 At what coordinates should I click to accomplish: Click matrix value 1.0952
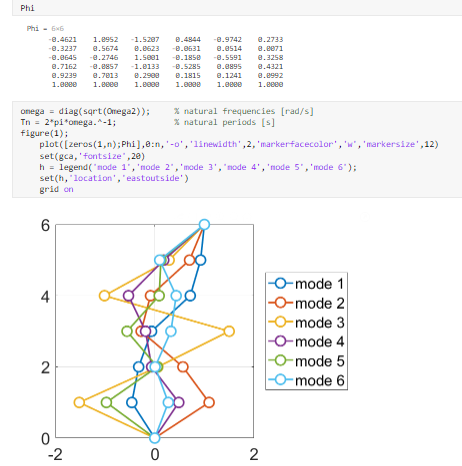click(x=105, y=39)
